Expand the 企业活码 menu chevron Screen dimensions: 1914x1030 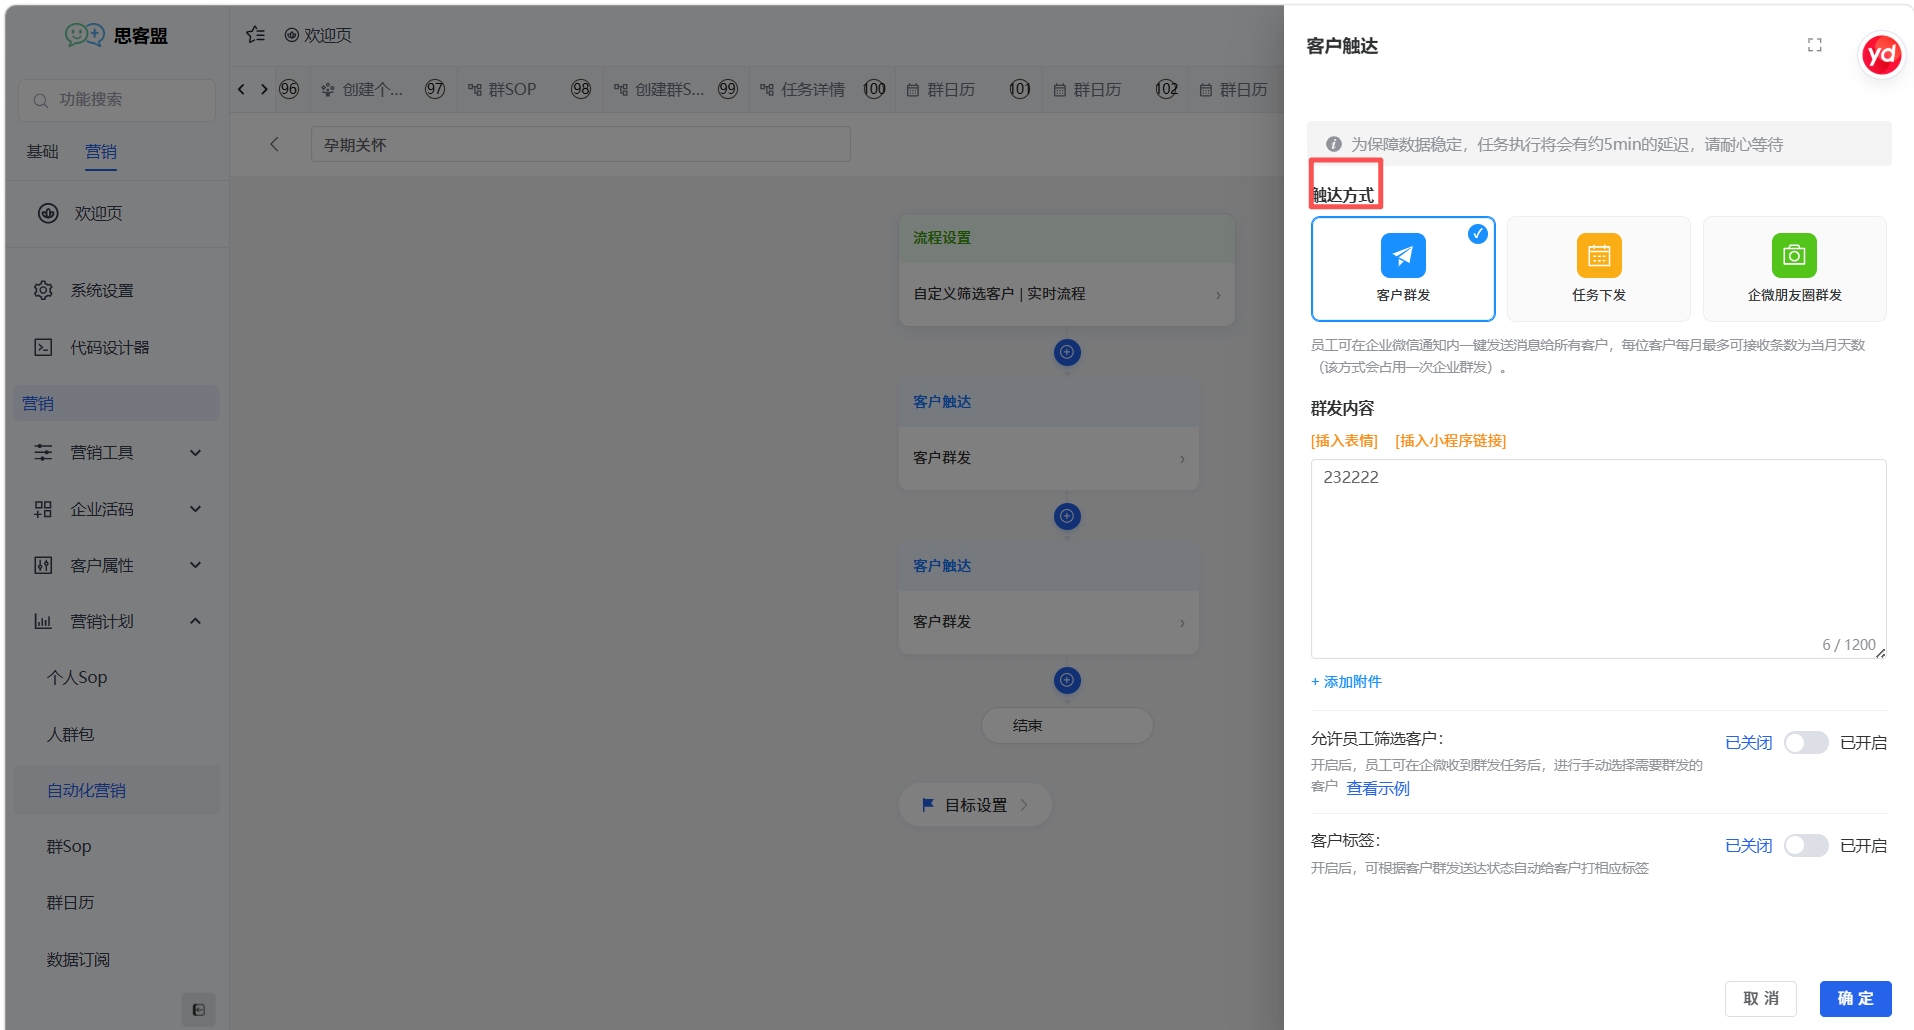click(x=196, y=509)
